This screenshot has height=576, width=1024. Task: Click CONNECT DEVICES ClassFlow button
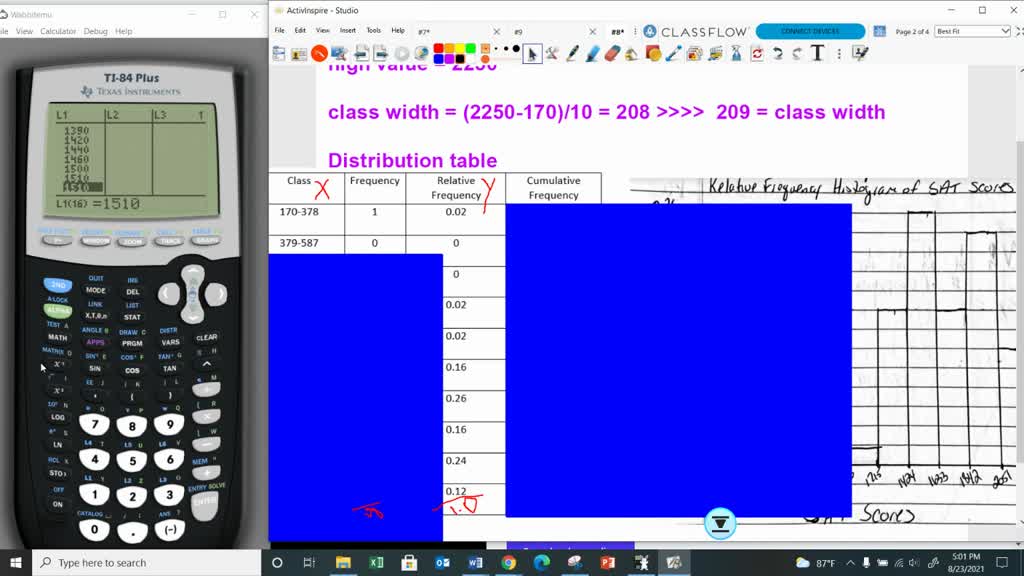pyautogui.click(x=810, y=31)
